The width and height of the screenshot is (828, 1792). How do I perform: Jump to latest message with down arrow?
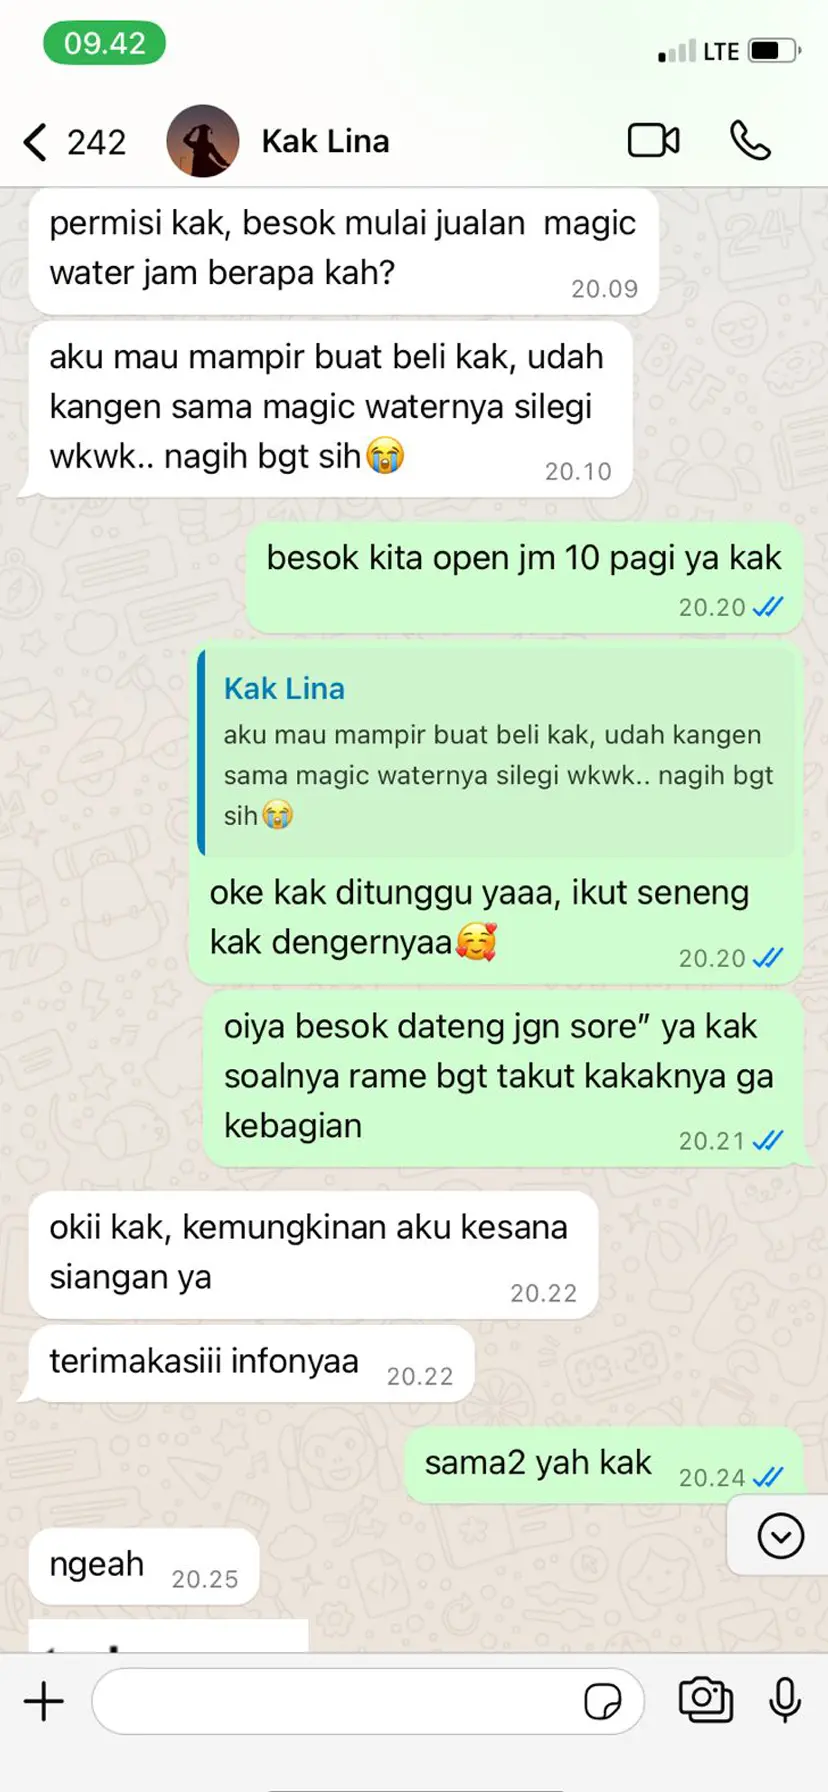(x=780, y=1536)
